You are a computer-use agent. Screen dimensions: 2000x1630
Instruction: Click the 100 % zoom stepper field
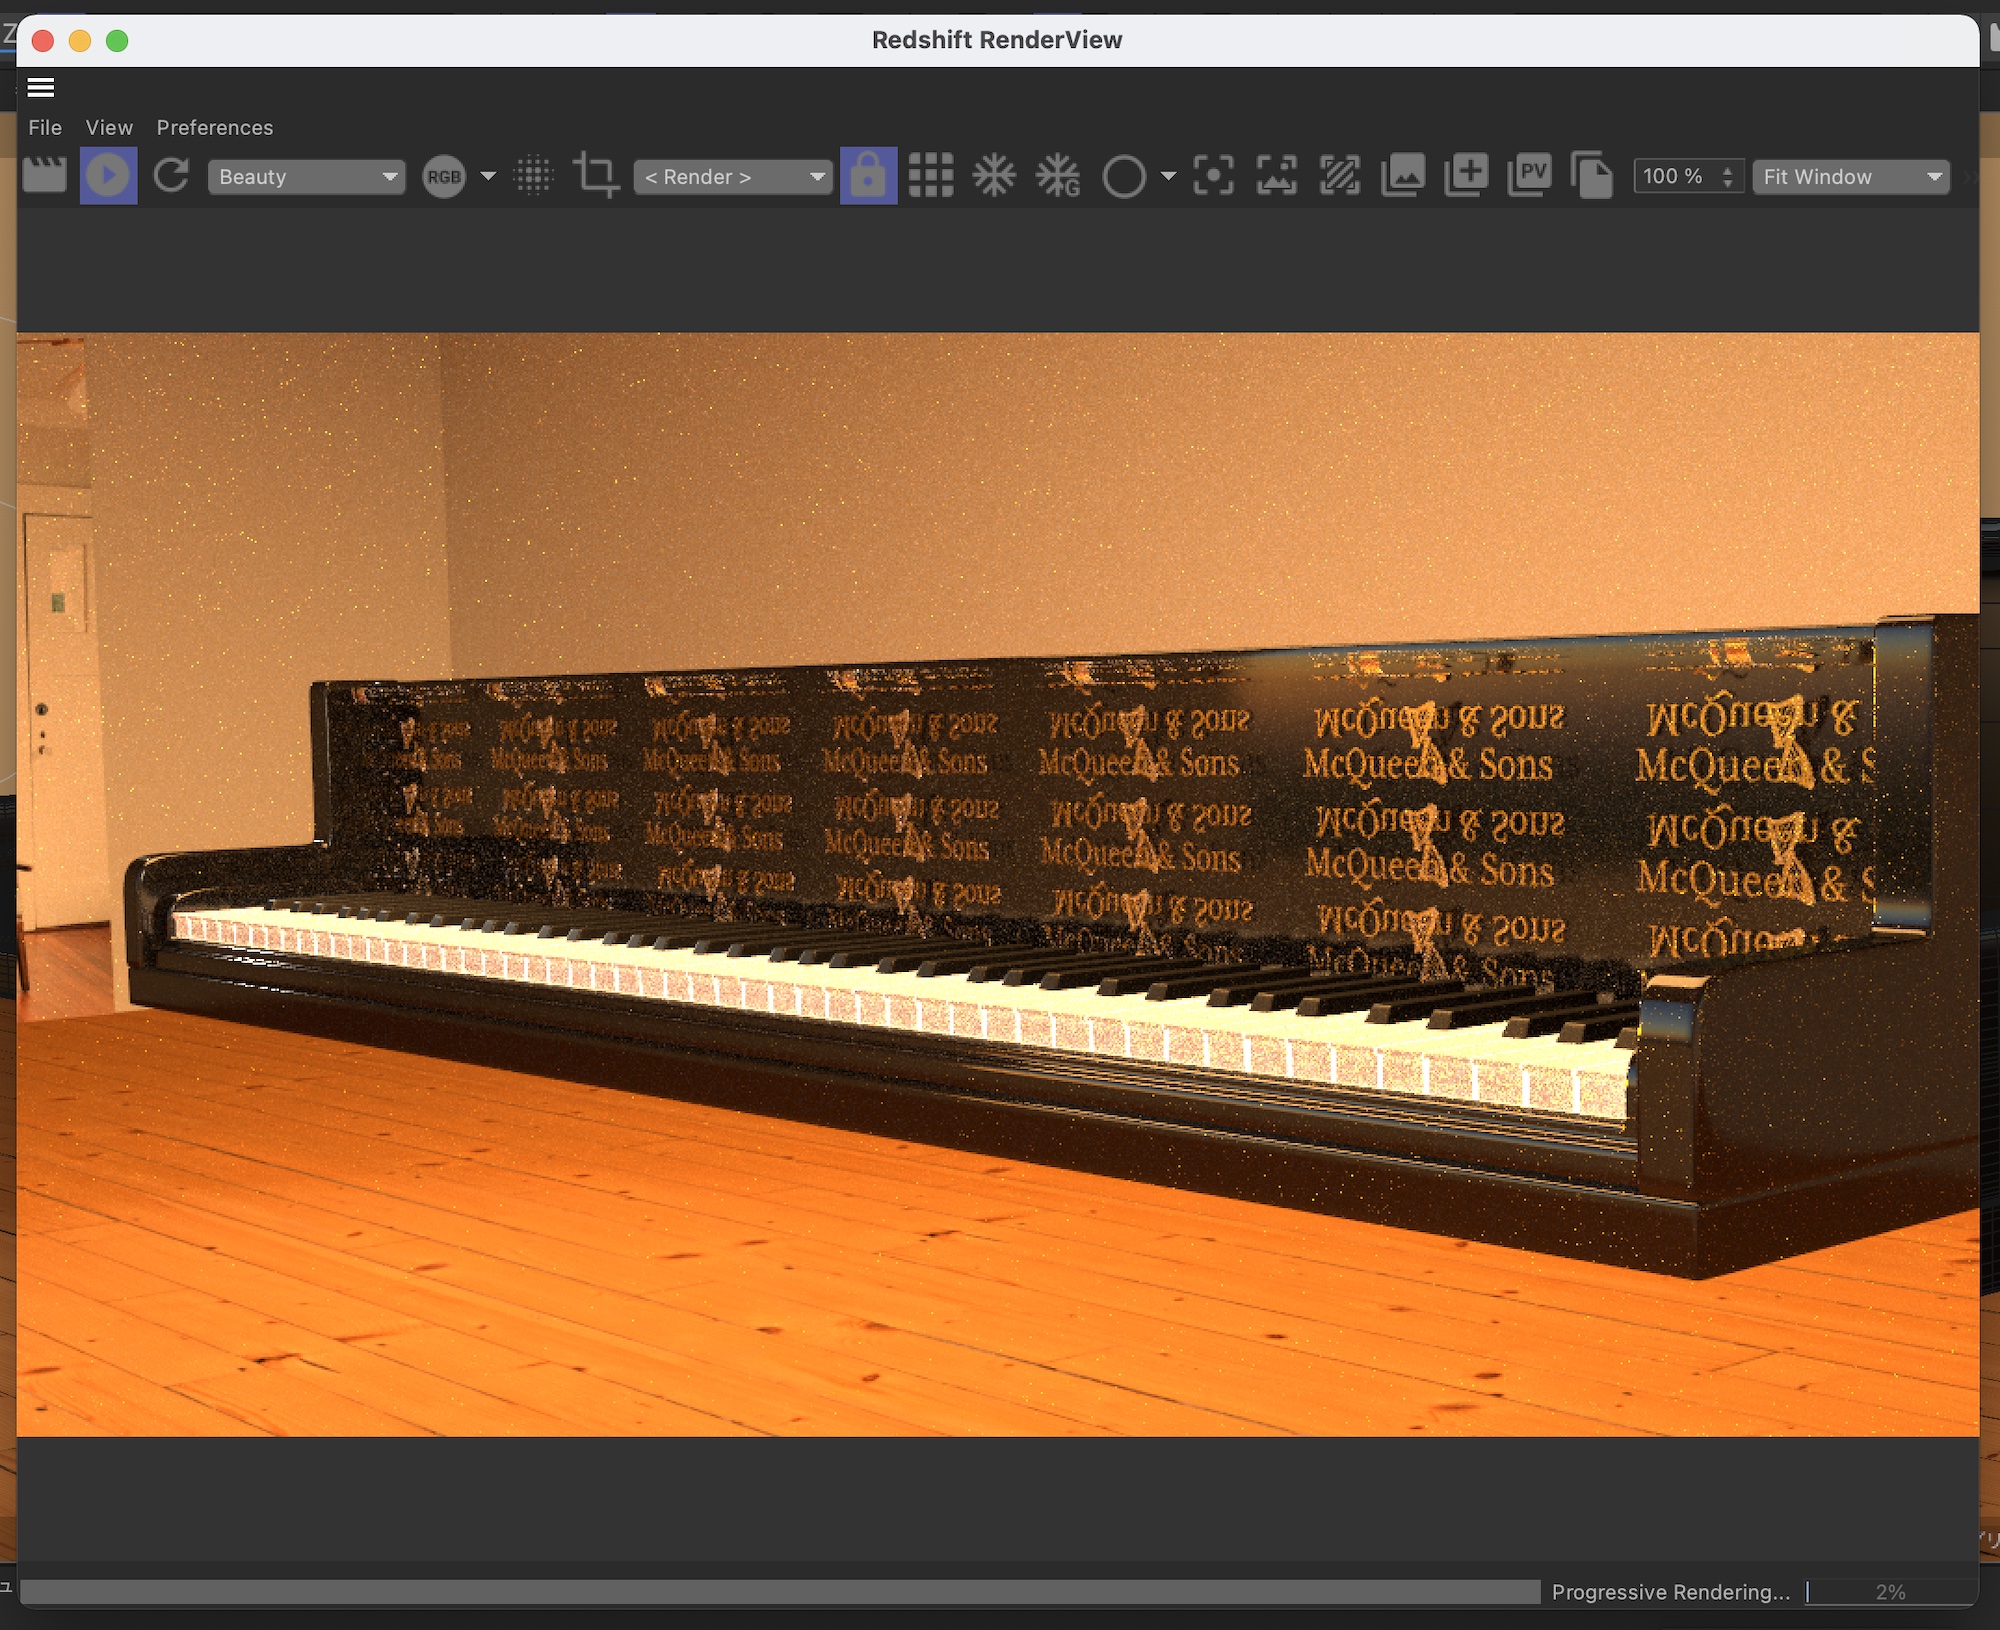[1676, 177]
